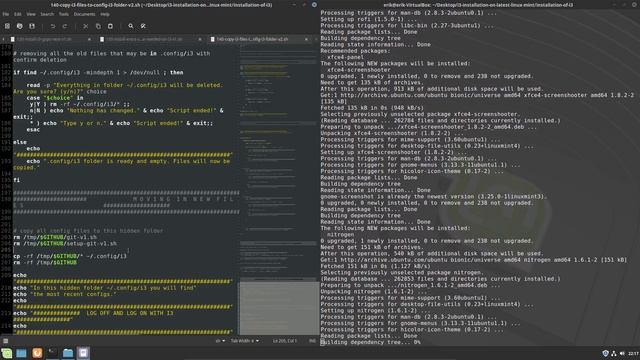Open the network tray icon

[x=613, y=353]
